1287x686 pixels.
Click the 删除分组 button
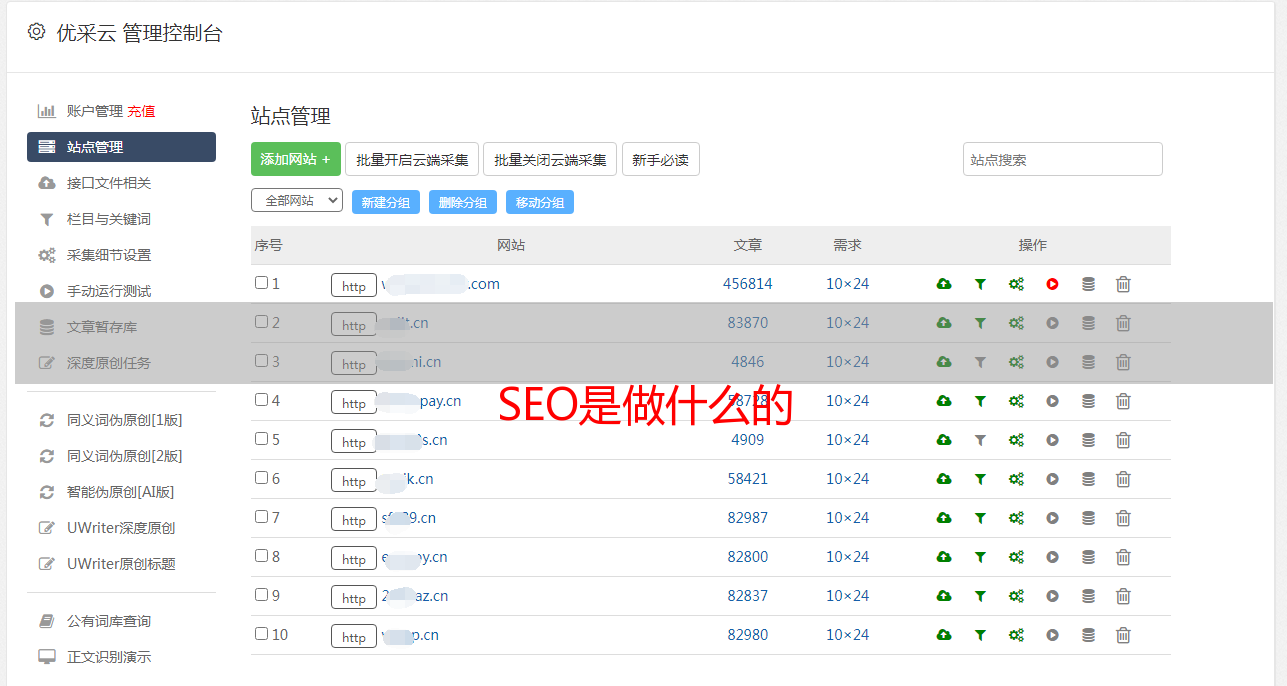coord(463,202)
